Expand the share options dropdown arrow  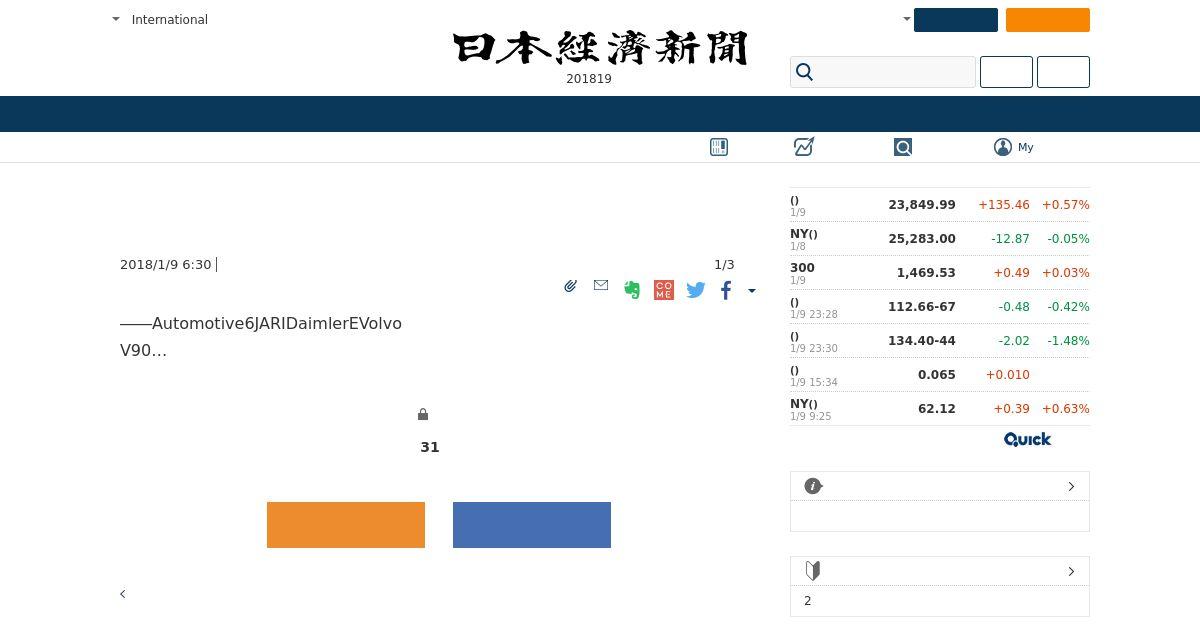coord(752,291)
